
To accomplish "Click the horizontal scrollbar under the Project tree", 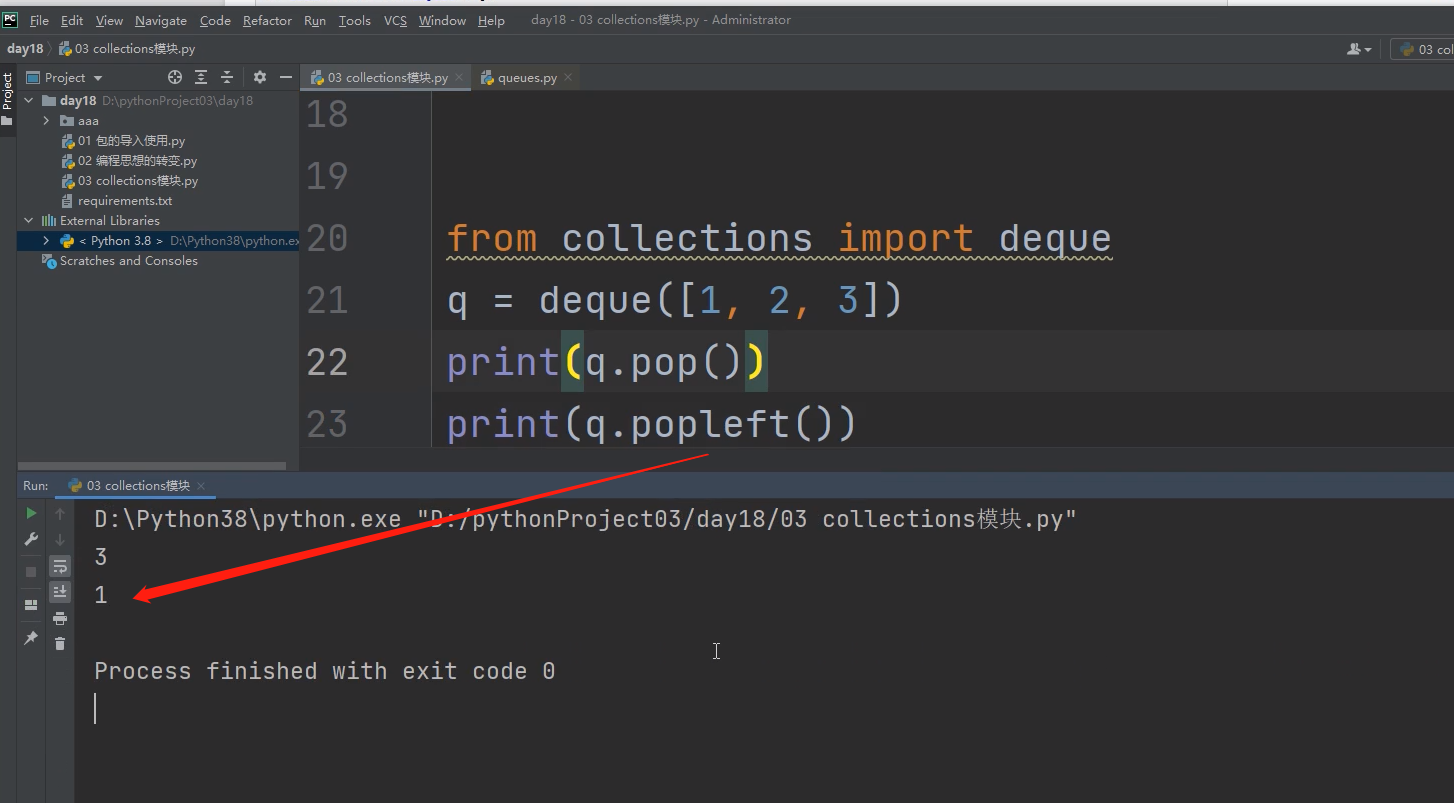I will 151,465.
